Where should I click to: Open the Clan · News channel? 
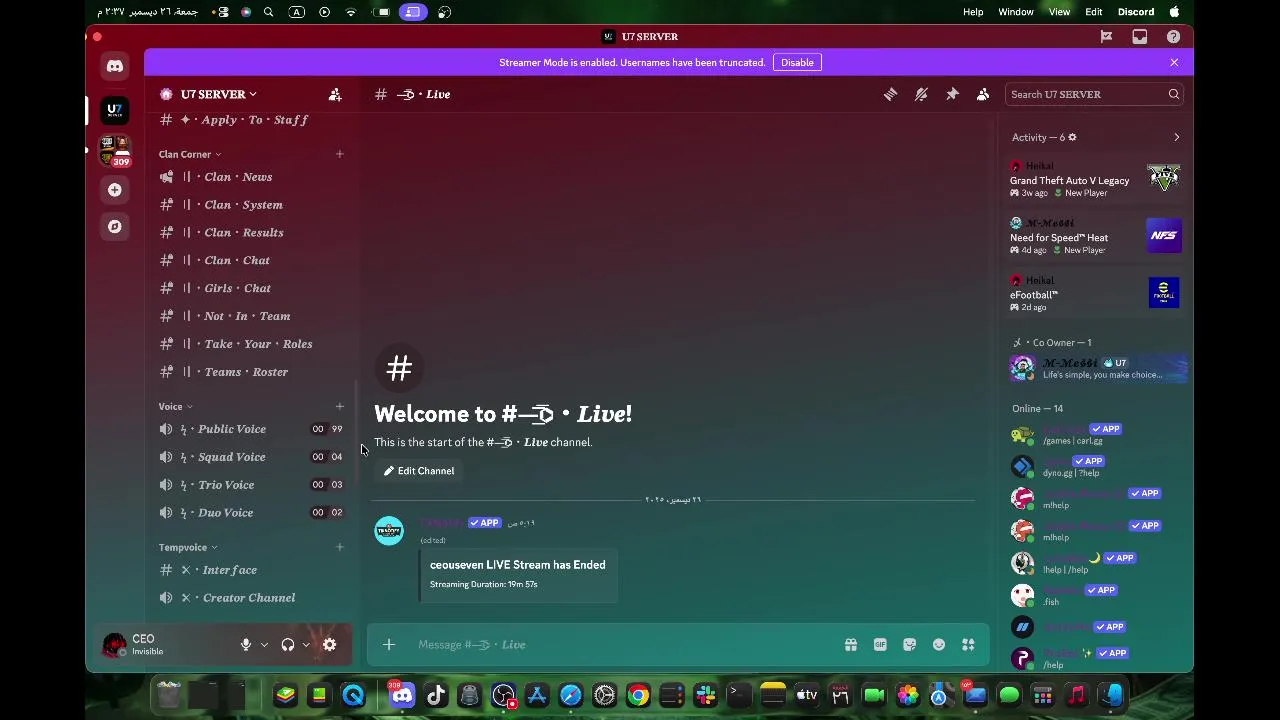point(250,177)
